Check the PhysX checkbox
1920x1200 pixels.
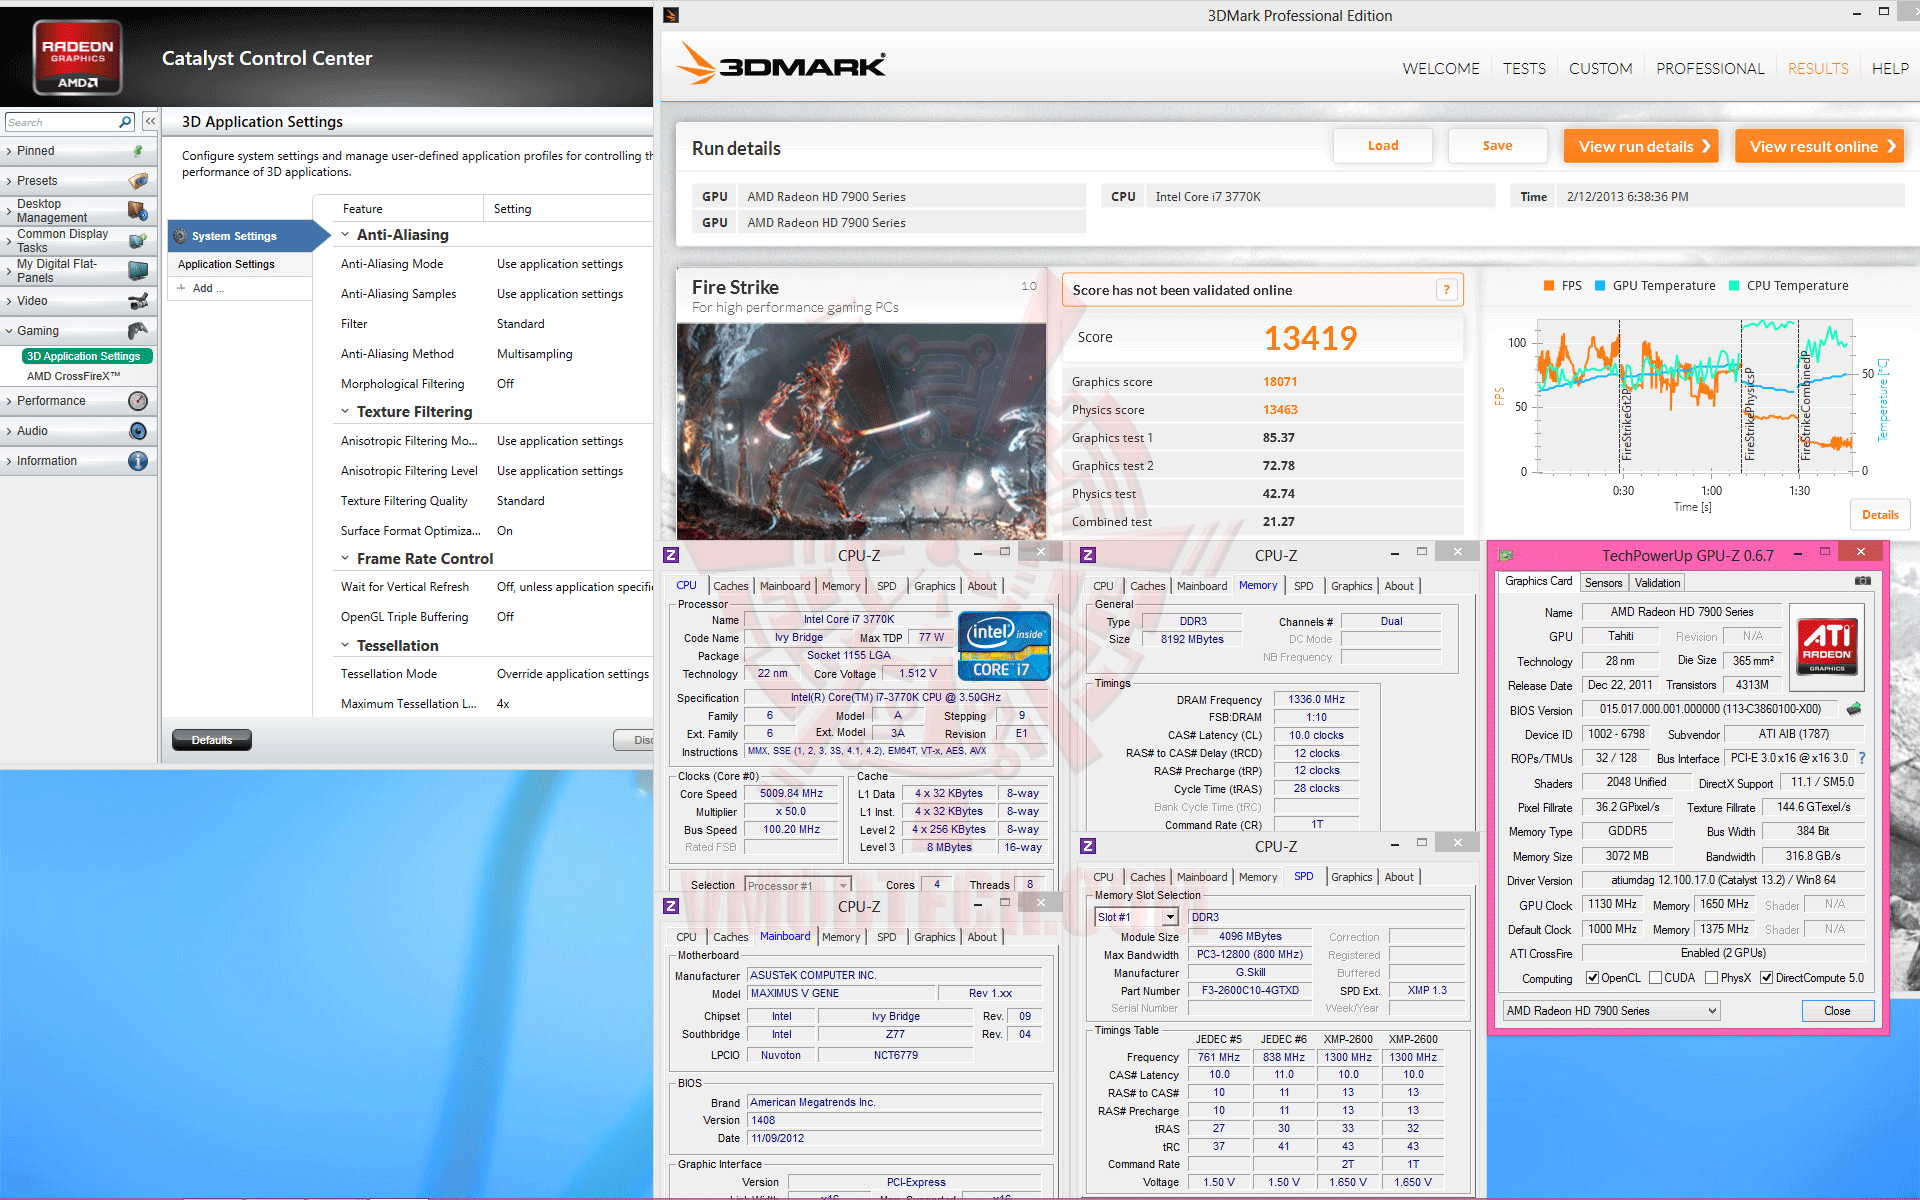pos(1712,978)
